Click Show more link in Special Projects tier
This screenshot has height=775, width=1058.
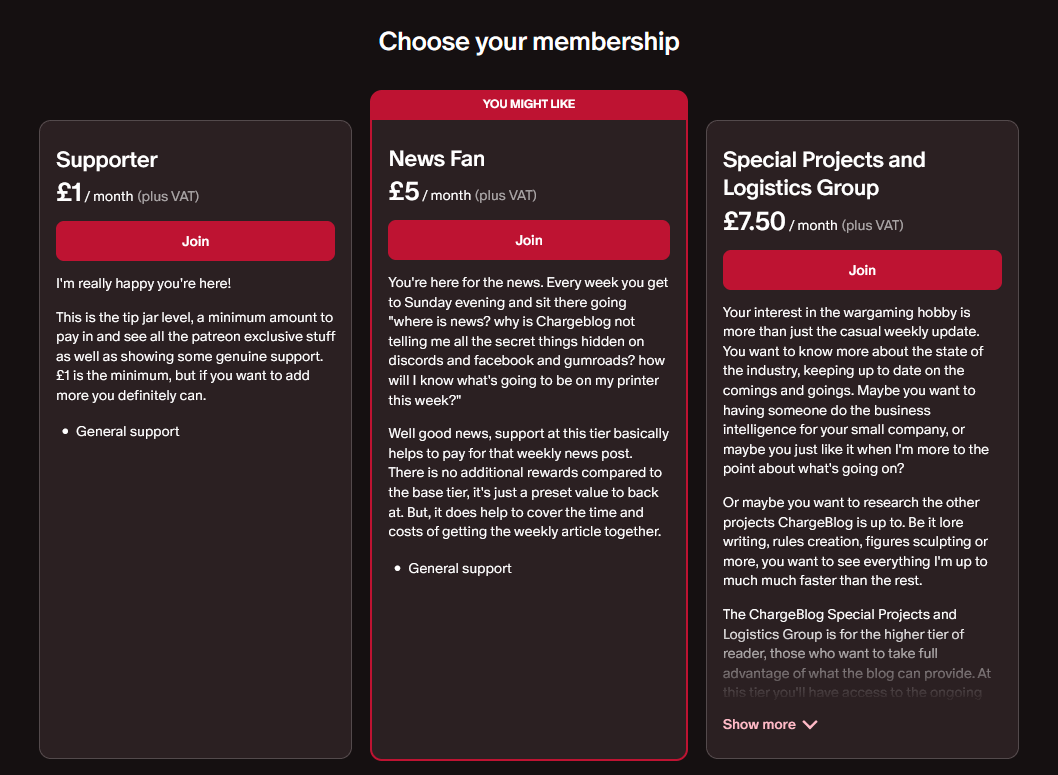[x=770, y=724]
